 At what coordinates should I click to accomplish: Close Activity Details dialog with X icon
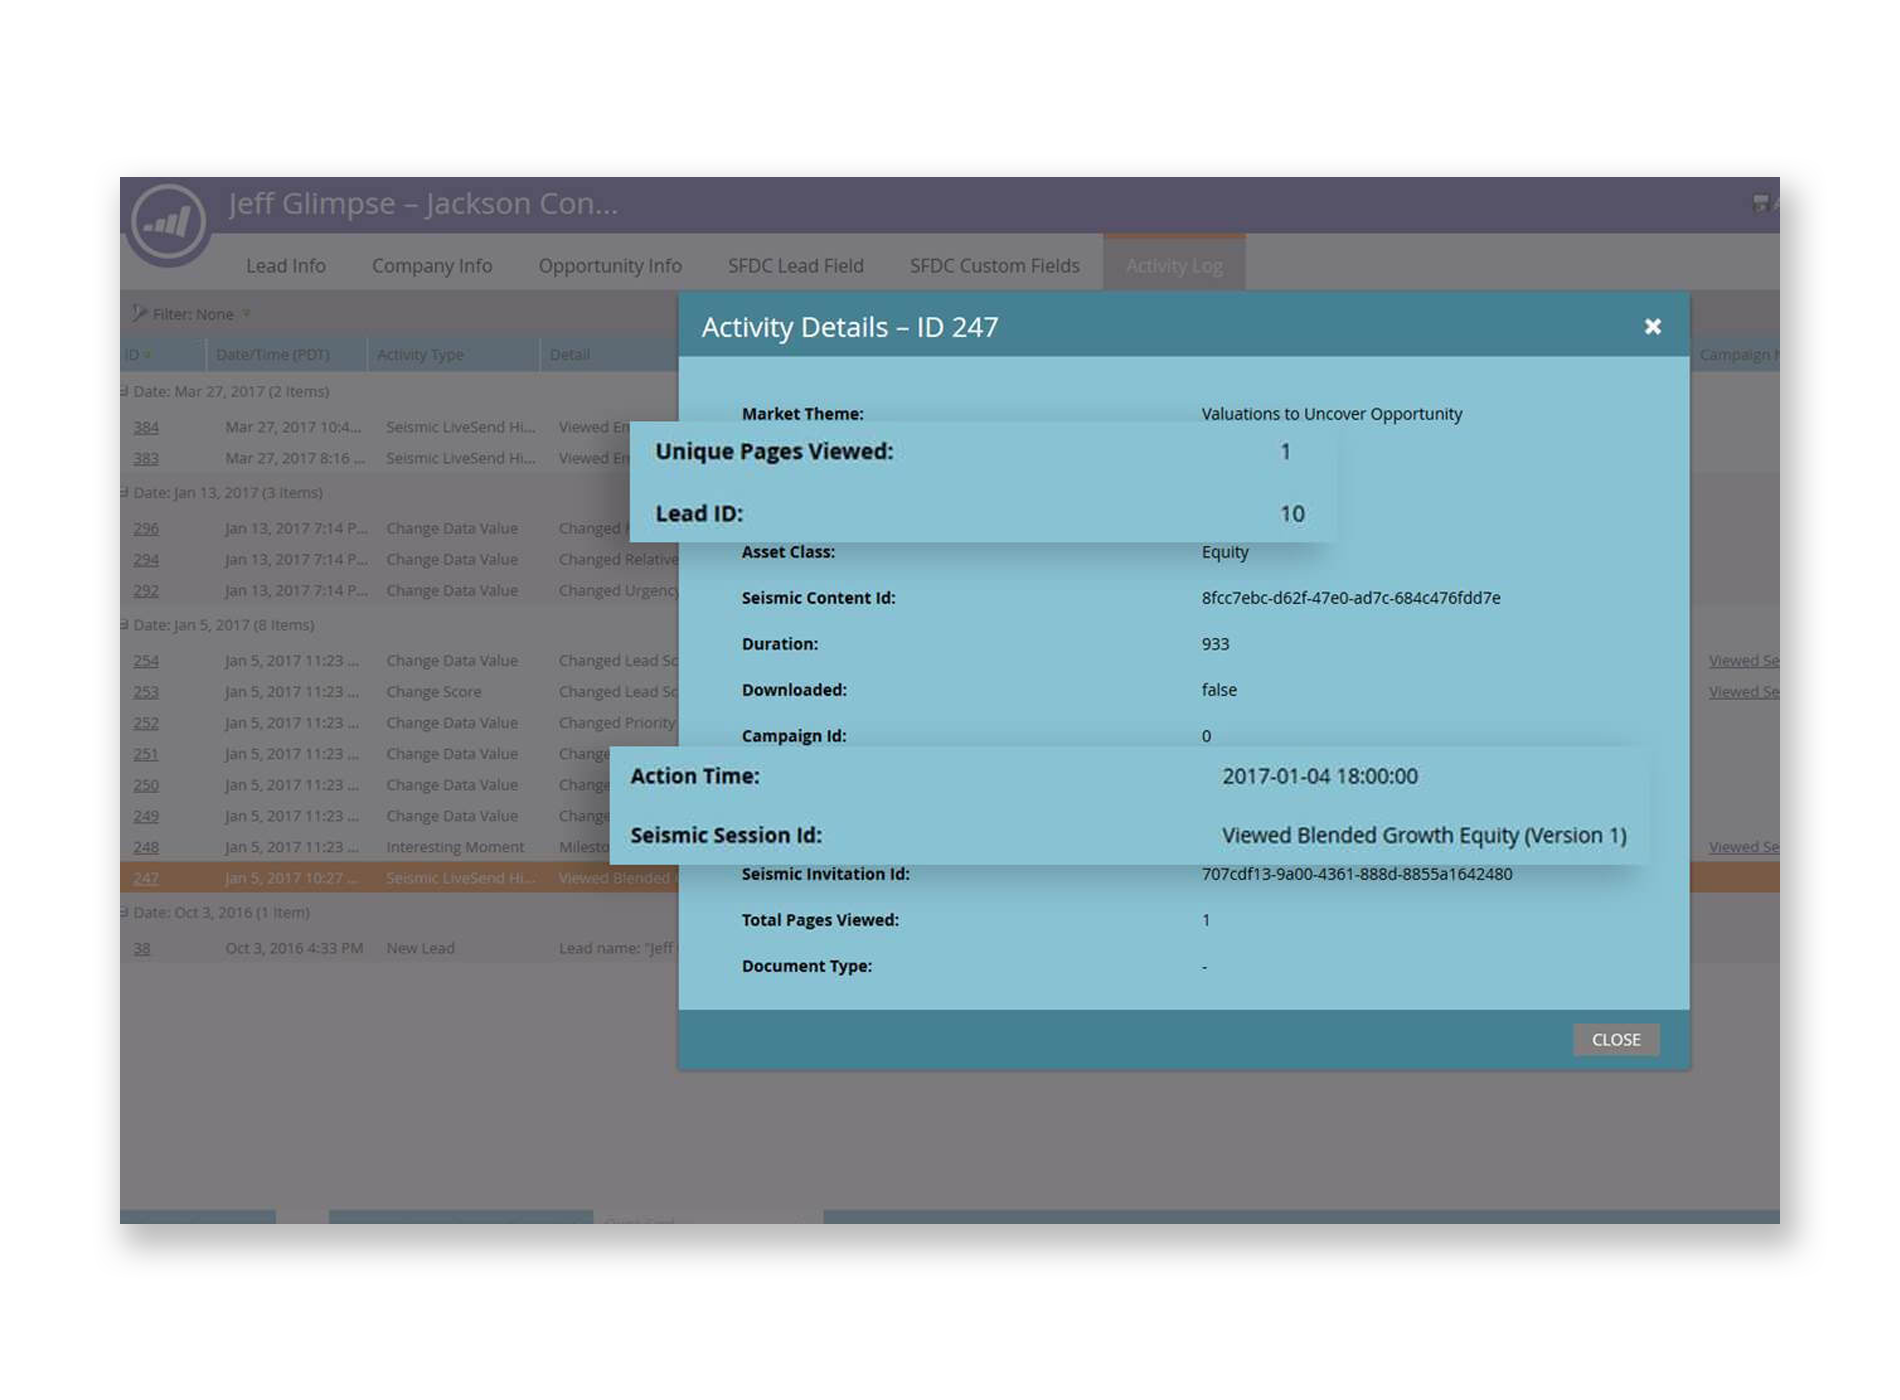click(1652, 327)
